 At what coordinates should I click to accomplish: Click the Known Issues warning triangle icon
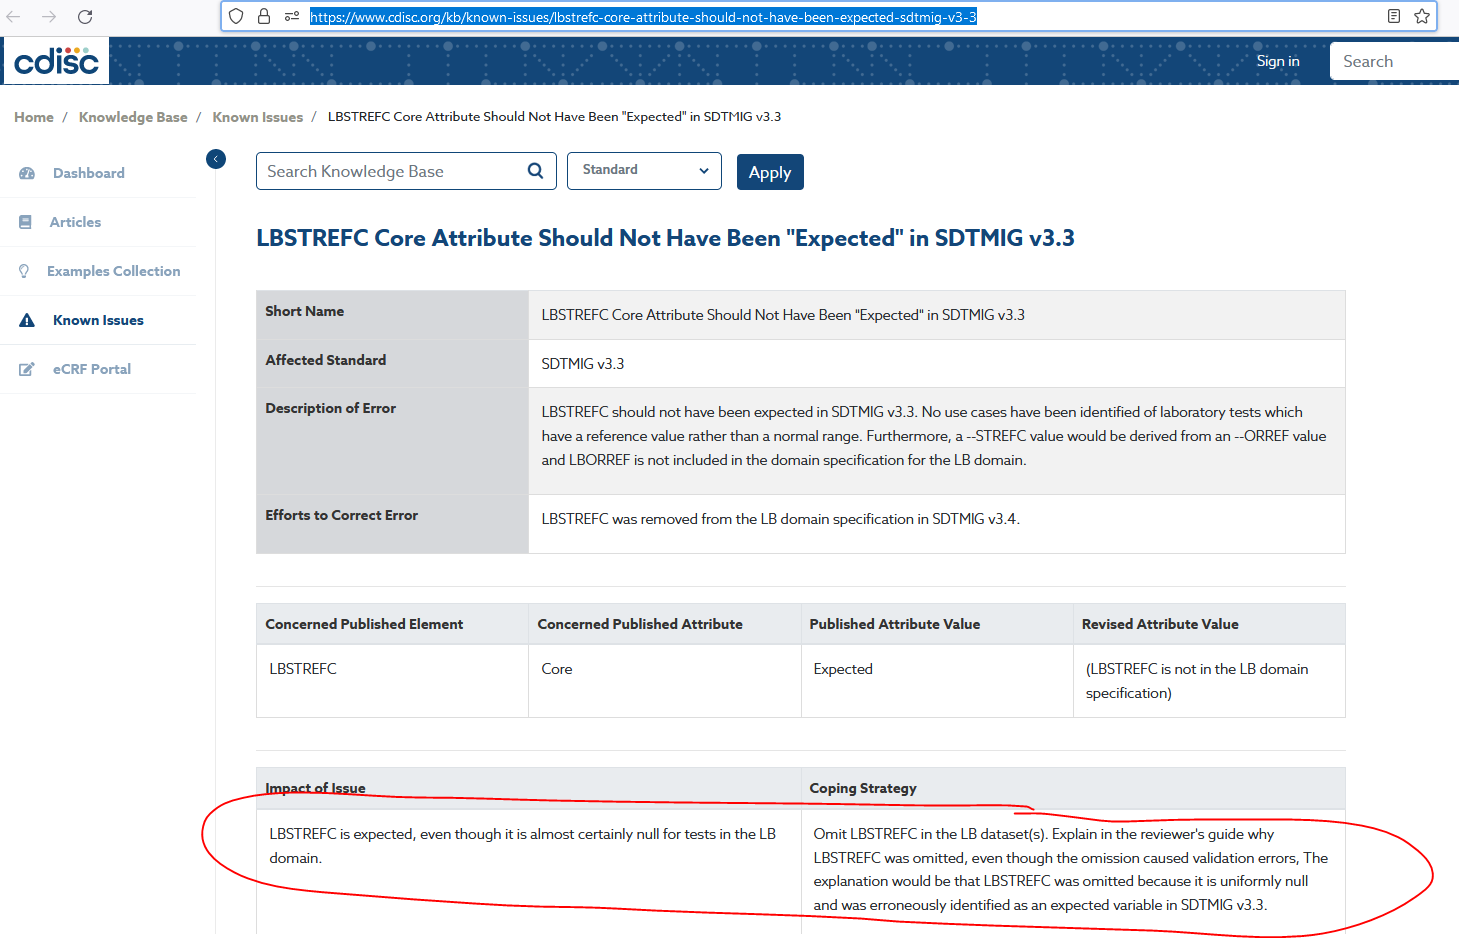27,320
